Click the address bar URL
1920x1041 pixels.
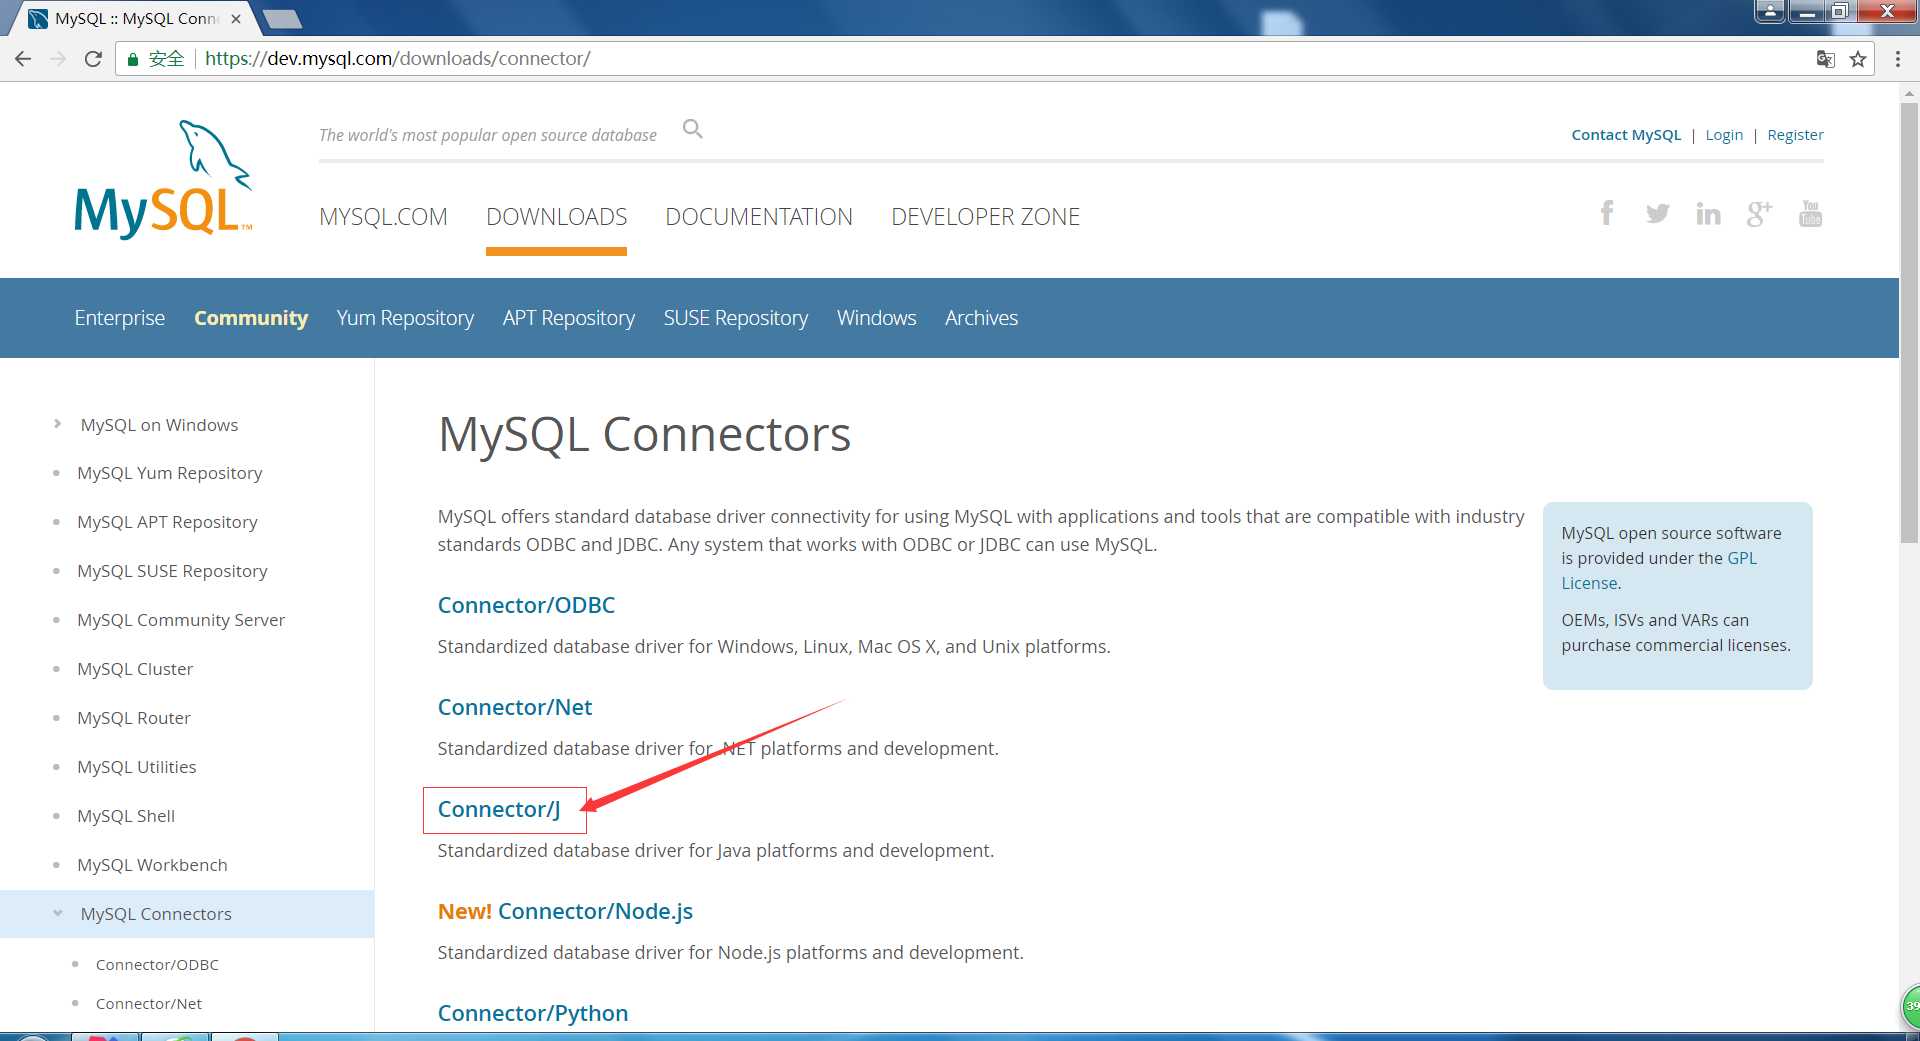[x=397, y=59]
